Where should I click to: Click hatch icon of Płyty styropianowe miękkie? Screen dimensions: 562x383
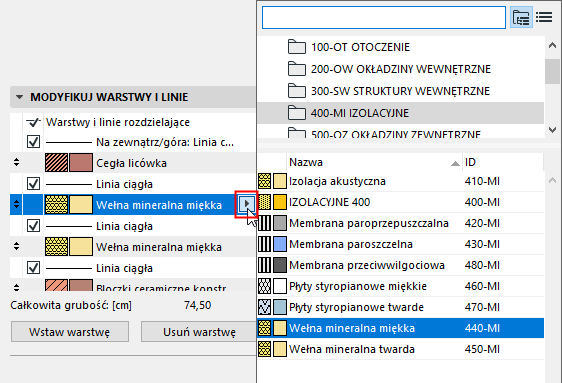click(x=265, y=286)
